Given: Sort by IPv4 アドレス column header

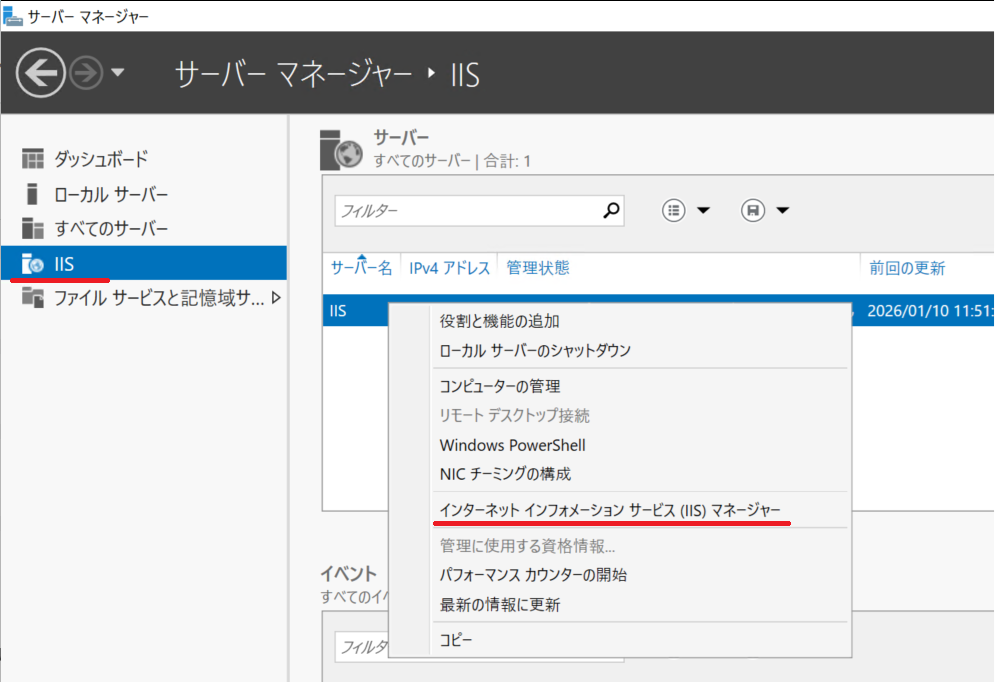Looking at the screenshot, I should pos(449,268).
